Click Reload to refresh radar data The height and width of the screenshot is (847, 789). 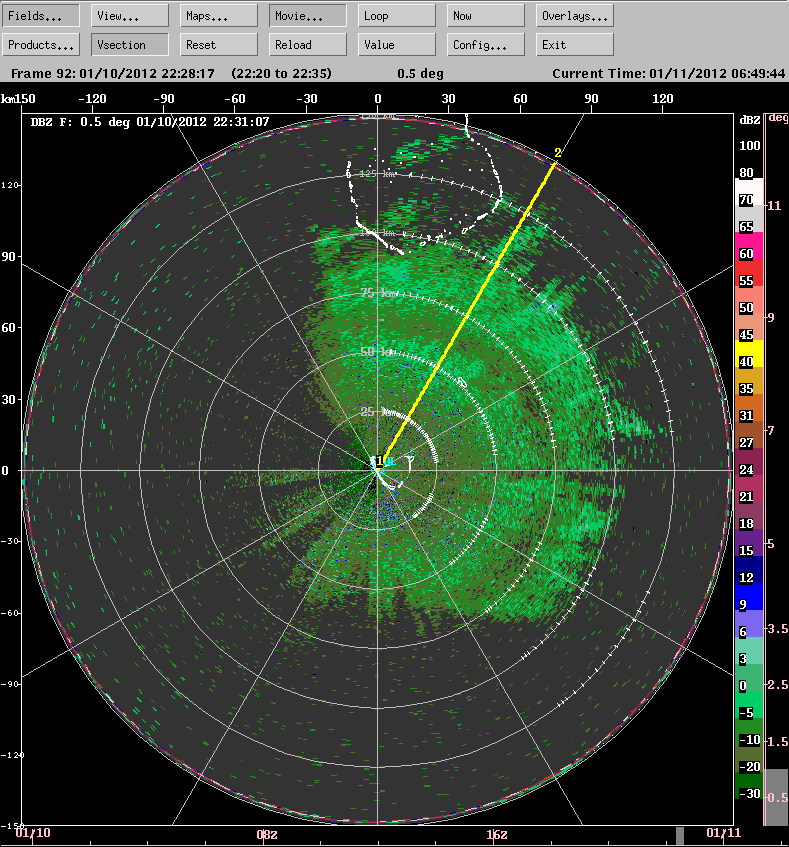[x=308, y=44]
